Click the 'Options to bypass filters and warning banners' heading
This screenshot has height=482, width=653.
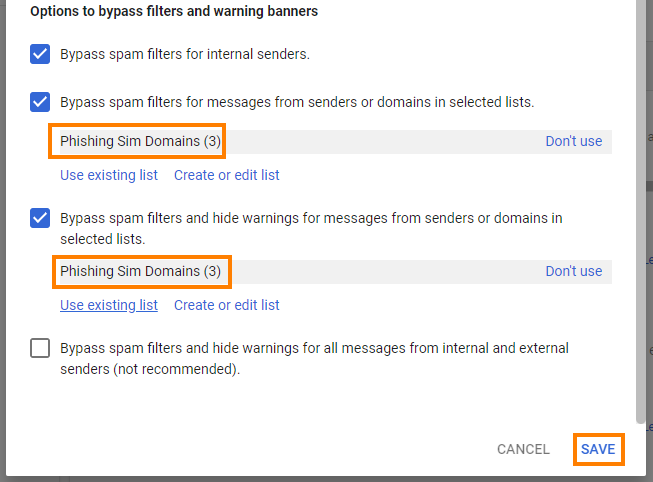[174, 11]
